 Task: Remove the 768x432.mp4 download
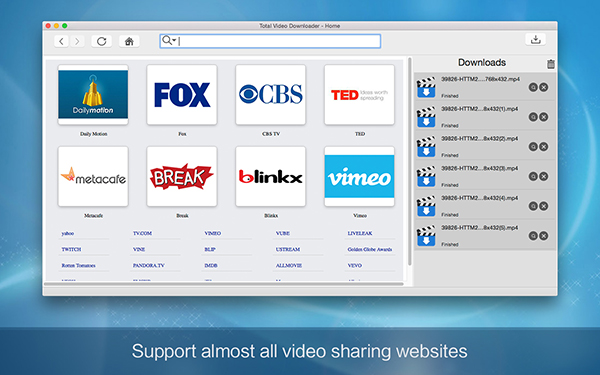[543, 87]
